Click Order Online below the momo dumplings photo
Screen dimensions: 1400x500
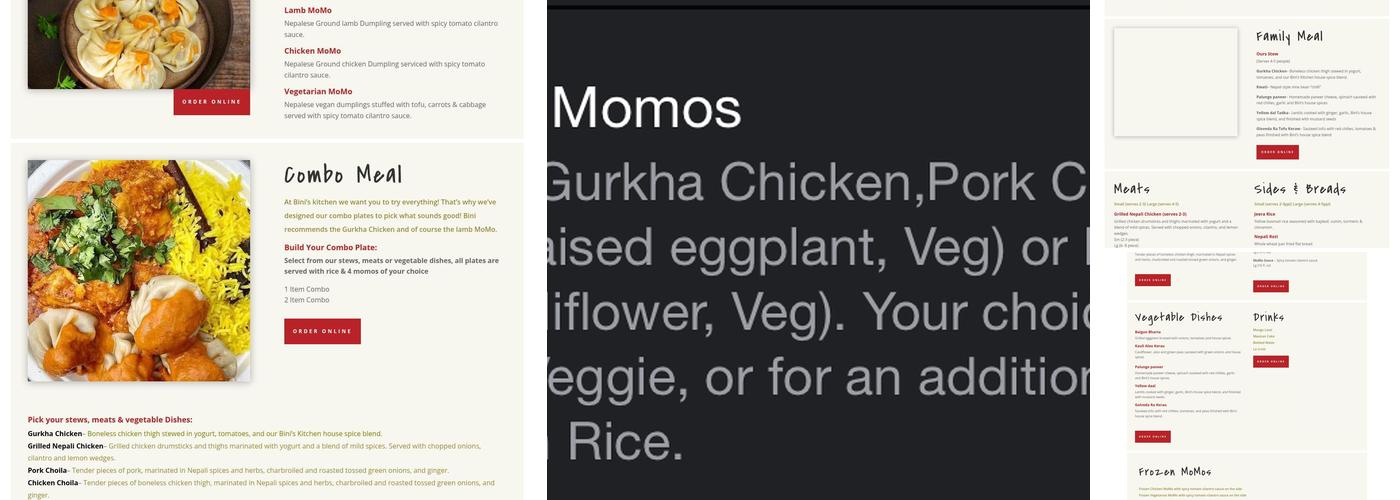(x=211, y=102)
